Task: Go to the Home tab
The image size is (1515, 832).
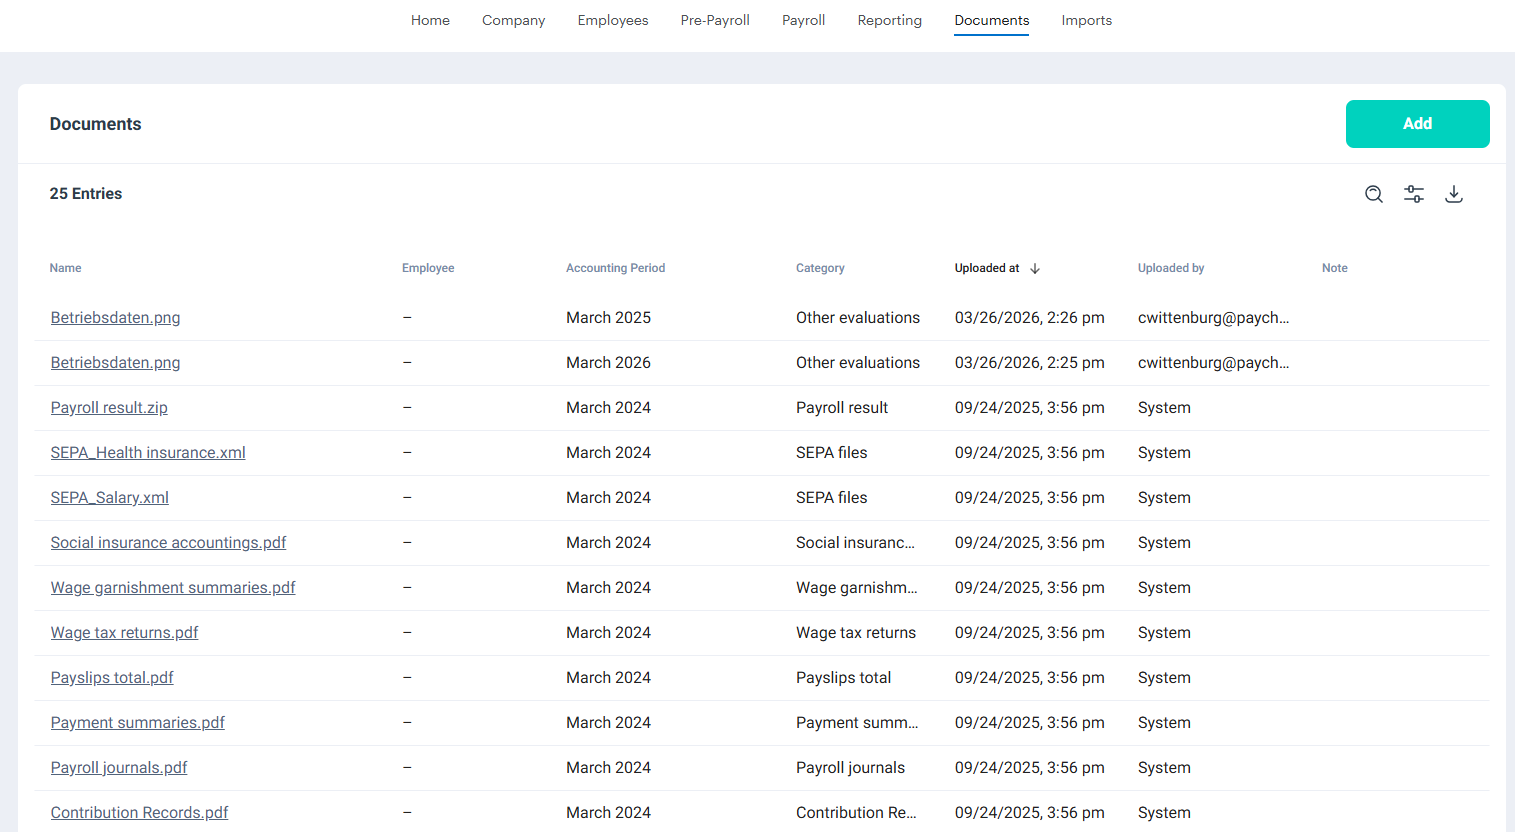Action: click(430, 20)
